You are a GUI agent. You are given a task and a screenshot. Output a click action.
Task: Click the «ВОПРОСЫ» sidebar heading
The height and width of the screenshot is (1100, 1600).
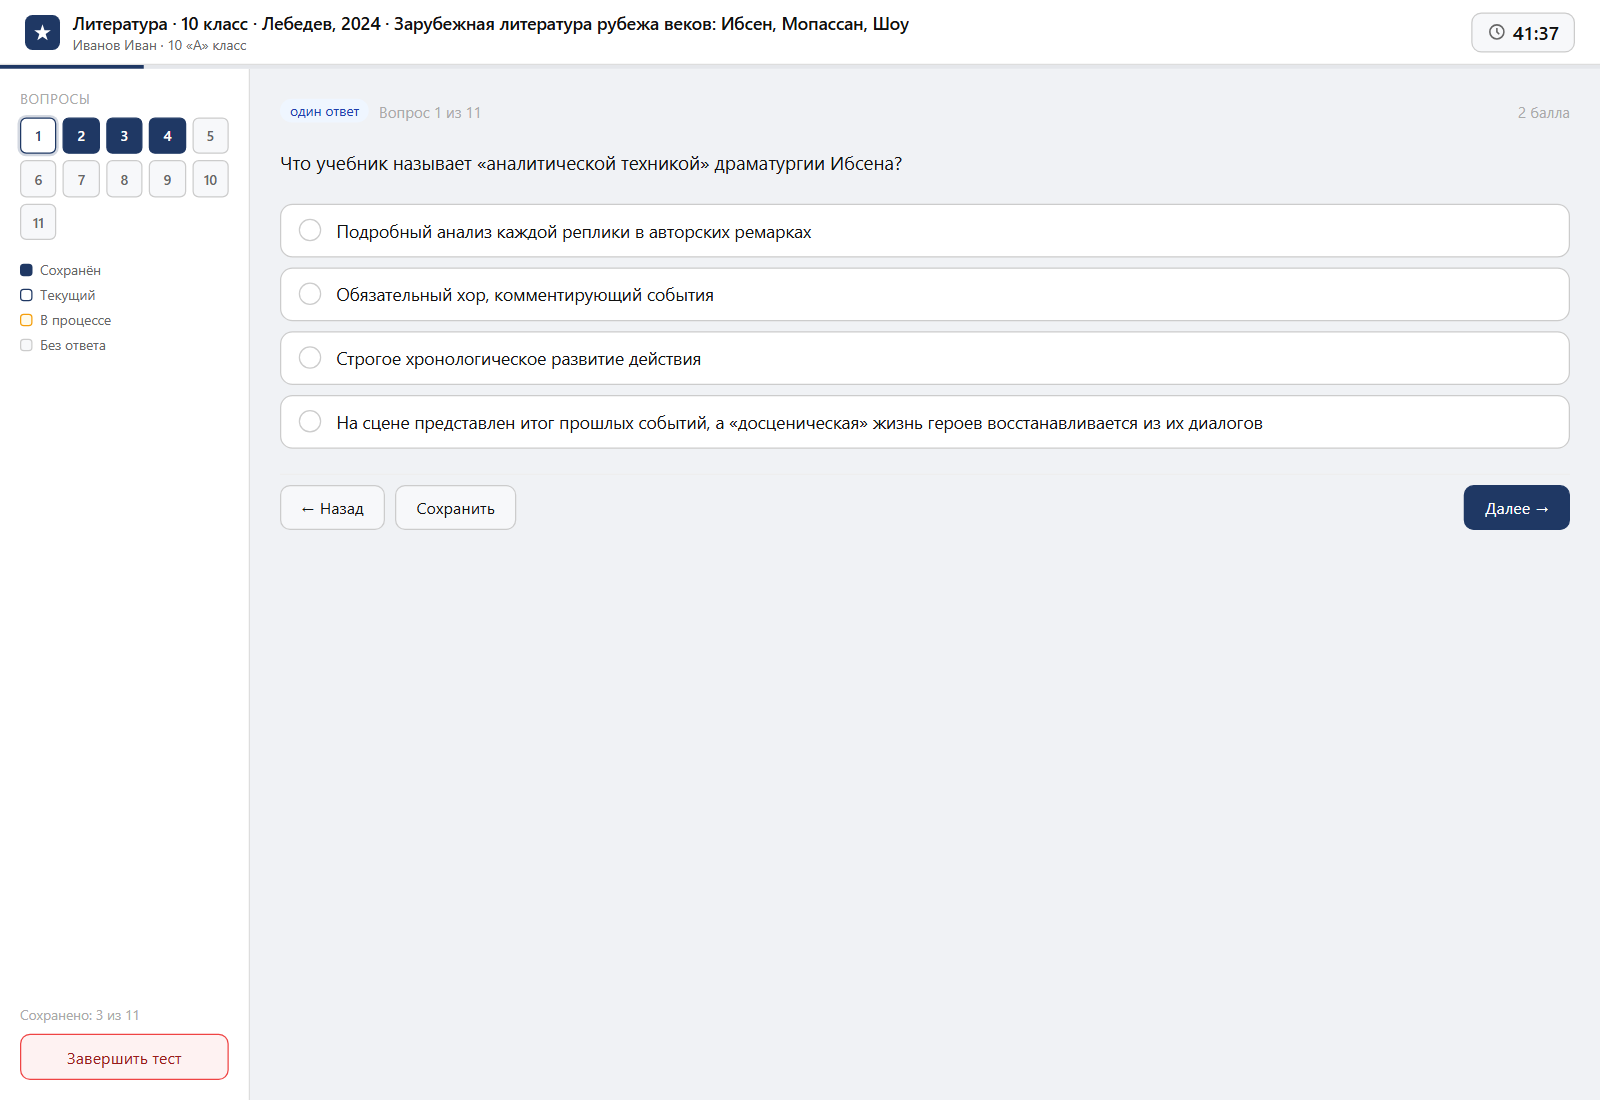55,99
